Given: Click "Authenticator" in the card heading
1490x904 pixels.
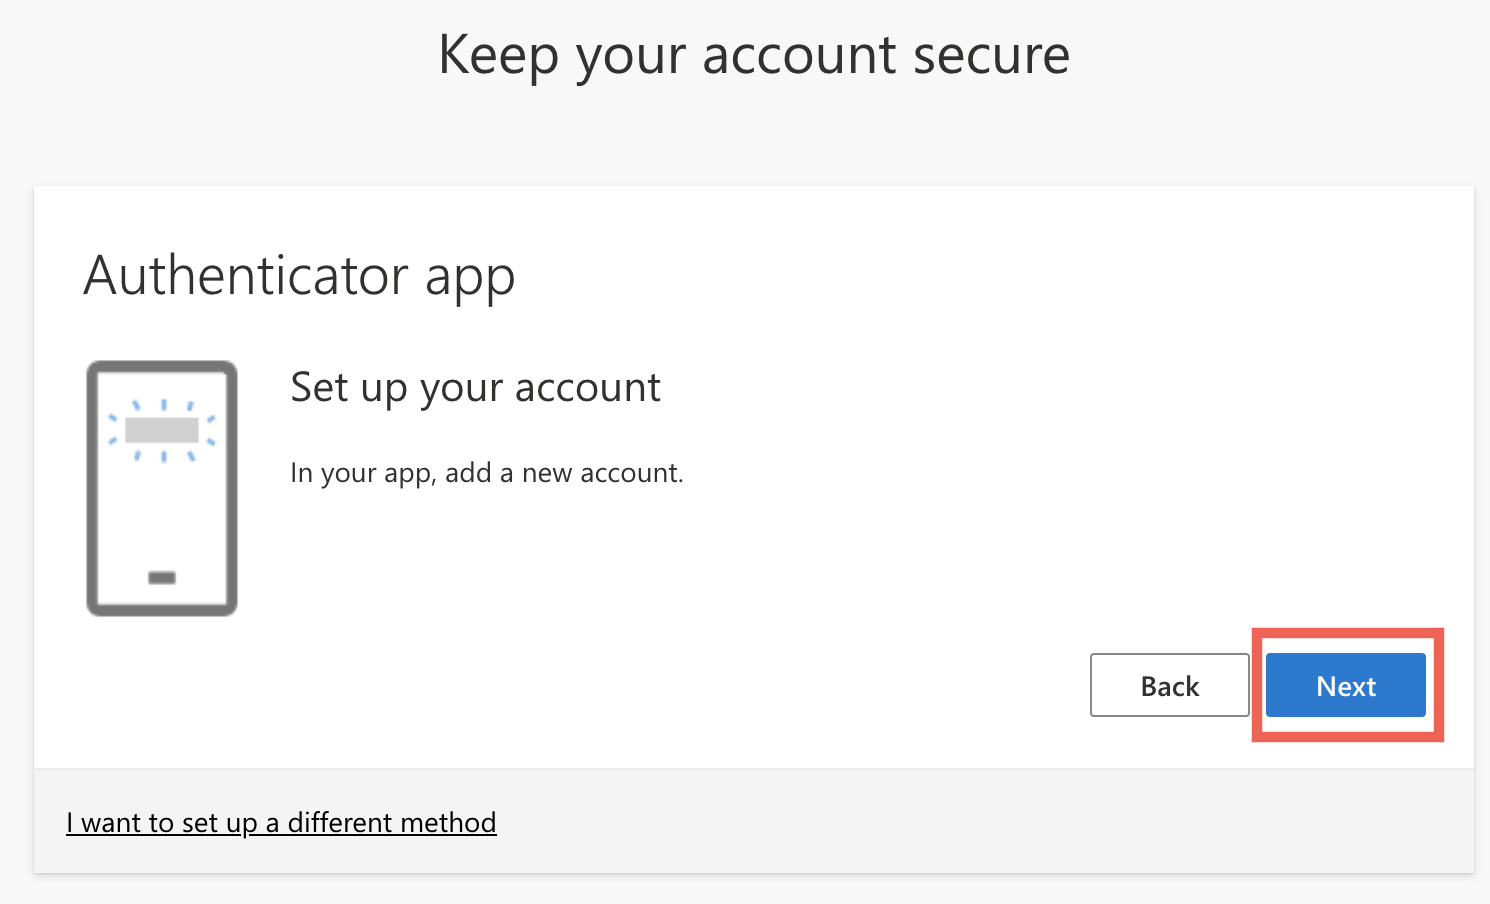Looking at the screenshot, I should click(247, 275).
